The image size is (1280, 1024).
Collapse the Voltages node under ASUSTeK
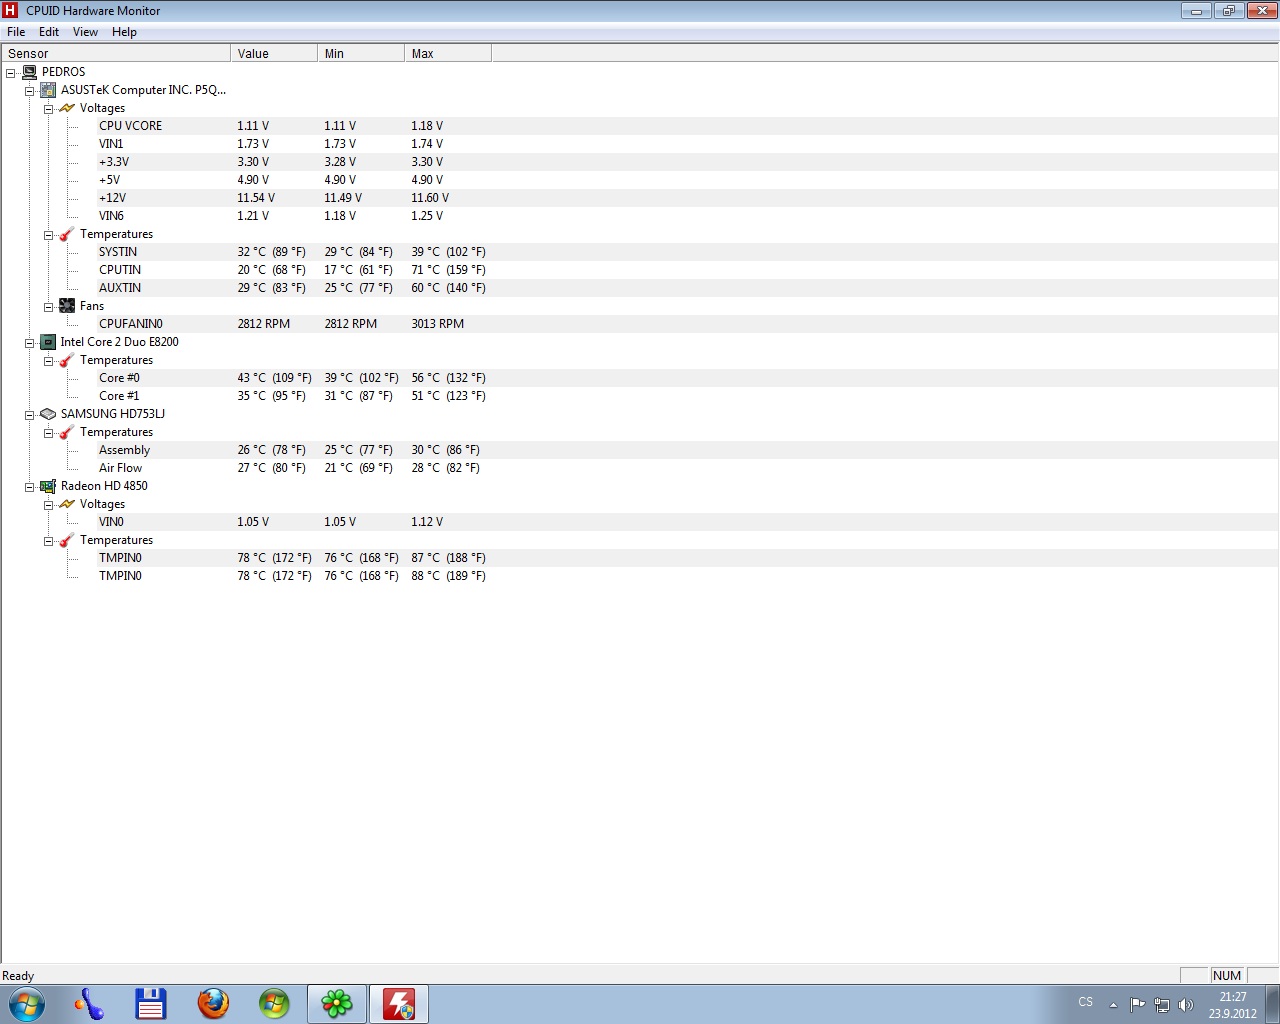click(48, 109)
